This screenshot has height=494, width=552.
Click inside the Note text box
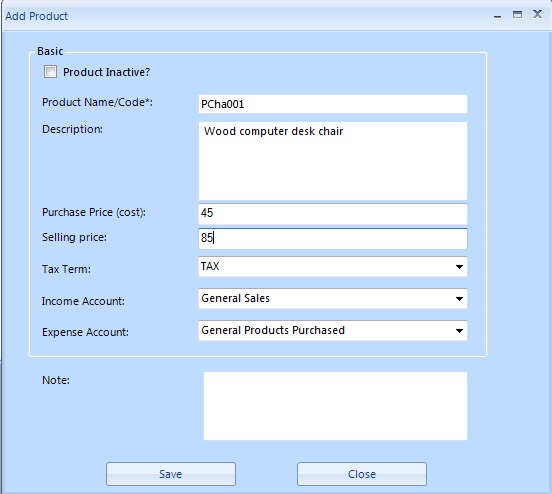[x=335, y=406]
